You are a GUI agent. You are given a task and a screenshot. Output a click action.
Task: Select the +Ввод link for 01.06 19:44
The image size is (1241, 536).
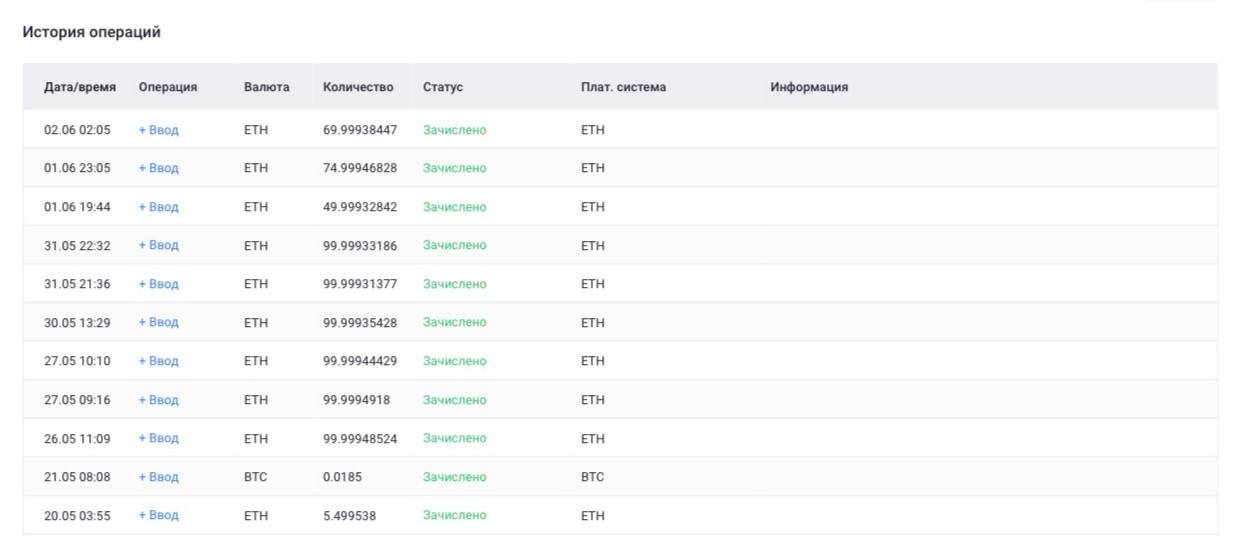(x=158, y=207)
